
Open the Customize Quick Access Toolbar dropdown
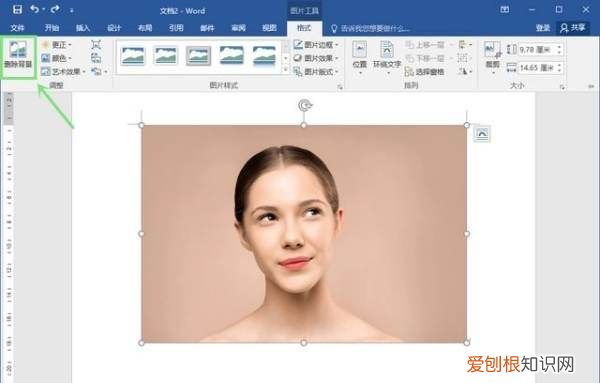click(x=71, y=11)
